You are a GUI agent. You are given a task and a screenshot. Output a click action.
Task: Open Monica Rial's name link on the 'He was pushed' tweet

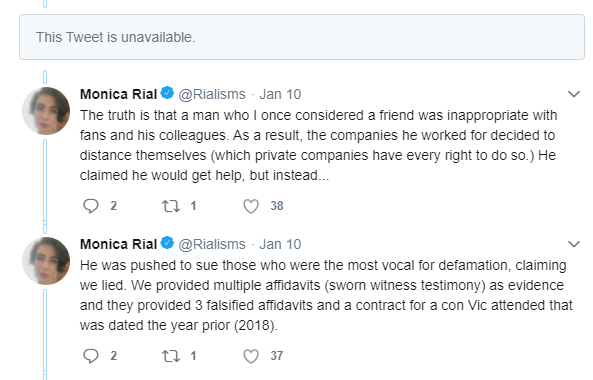pyautogui.click(x=118, y=244)
